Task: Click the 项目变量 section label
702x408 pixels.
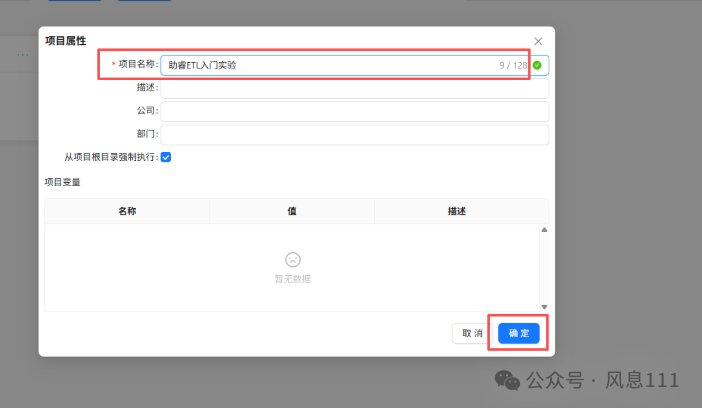Action: point(62,182)
